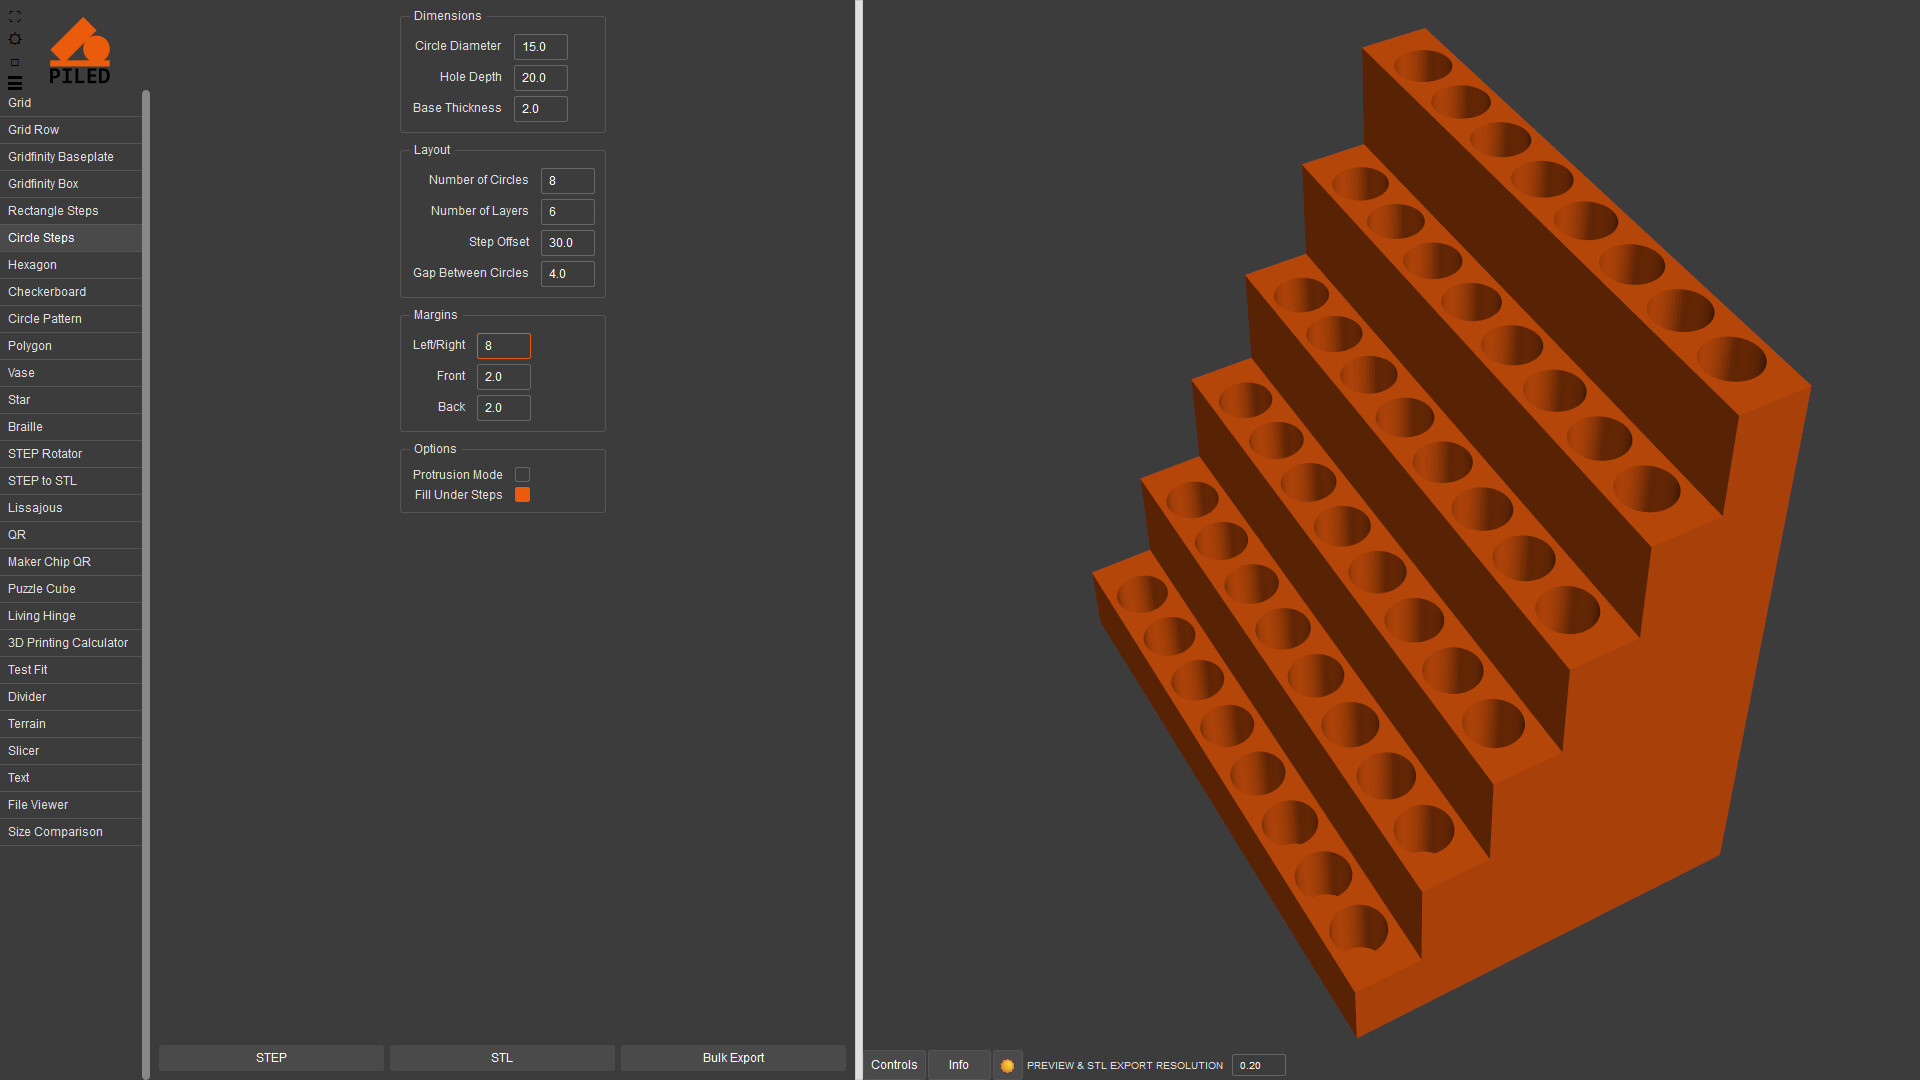Open the Info tab
Screen dimensions: 1920x1080
[958, 1065]
